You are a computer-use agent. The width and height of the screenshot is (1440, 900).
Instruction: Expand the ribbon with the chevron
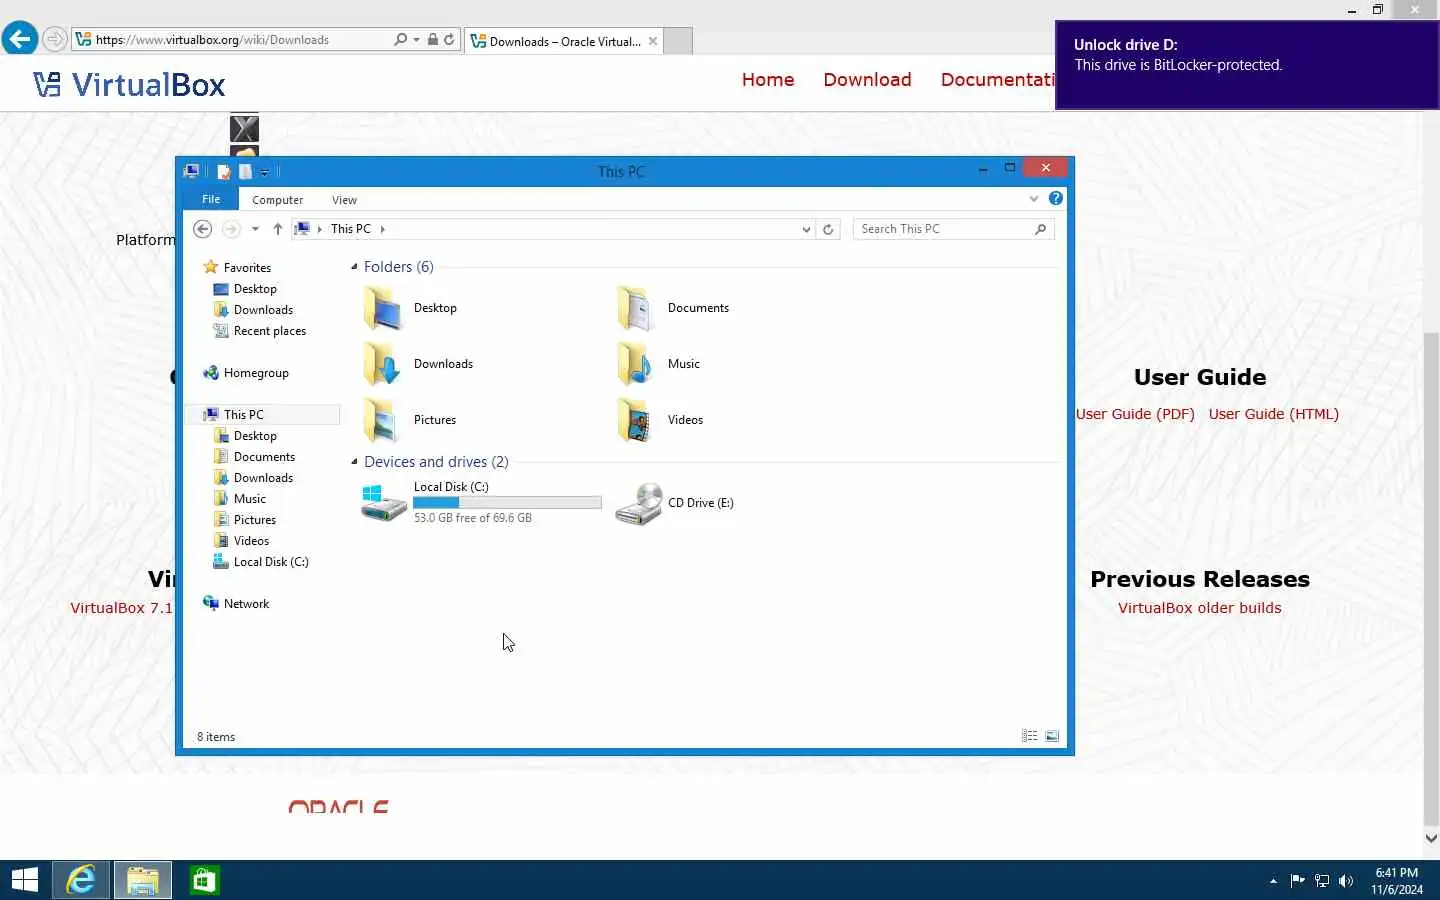tap(1034, 199)
